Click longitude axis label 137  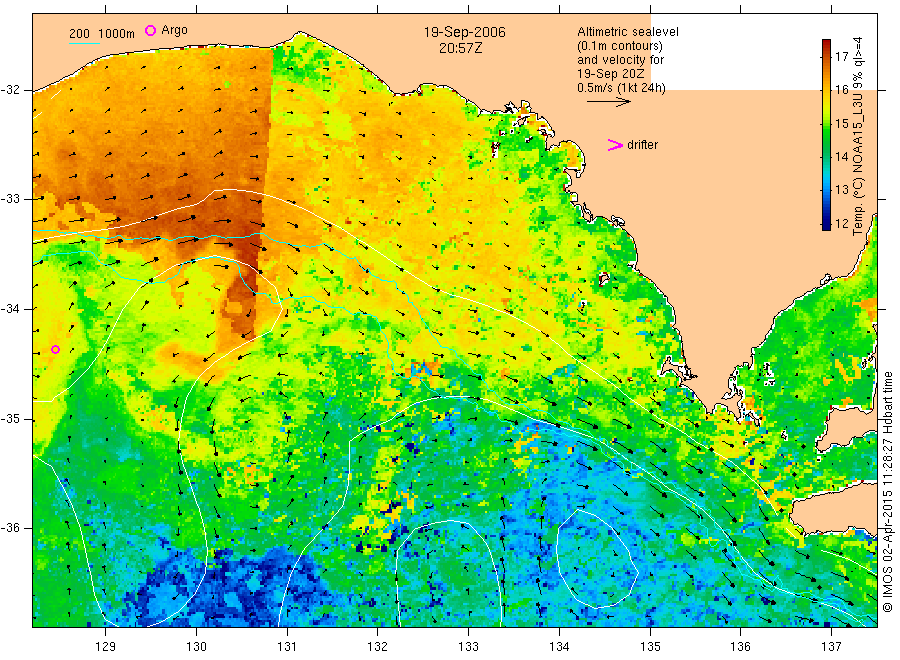pos(831,647)
